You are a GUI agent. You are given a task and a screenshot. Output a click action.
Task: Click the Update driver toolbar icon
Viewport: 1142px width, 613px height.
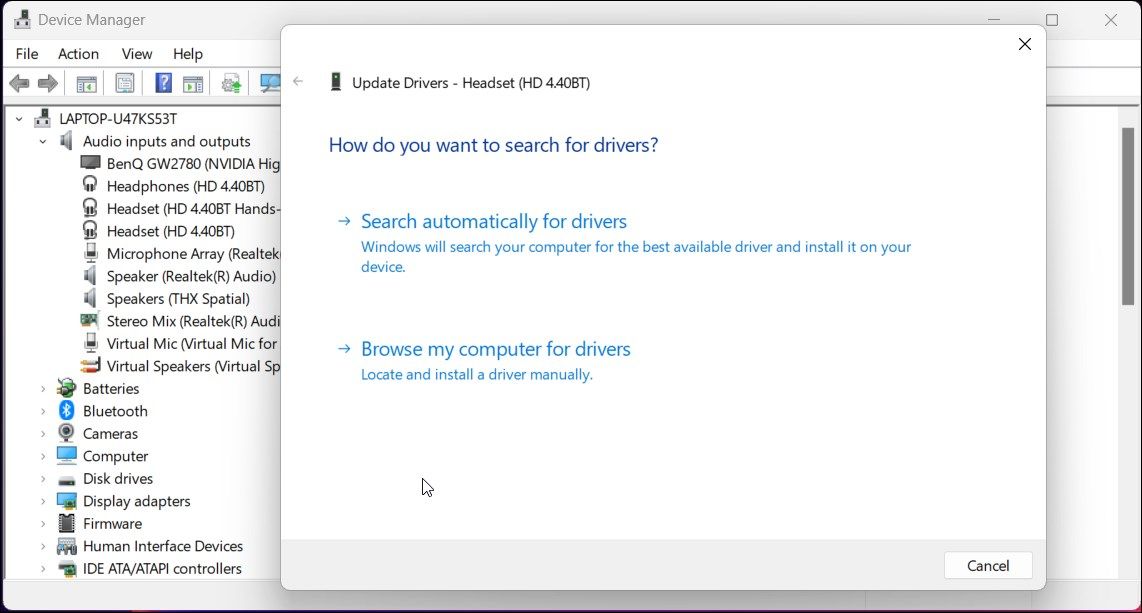point(232,84)
